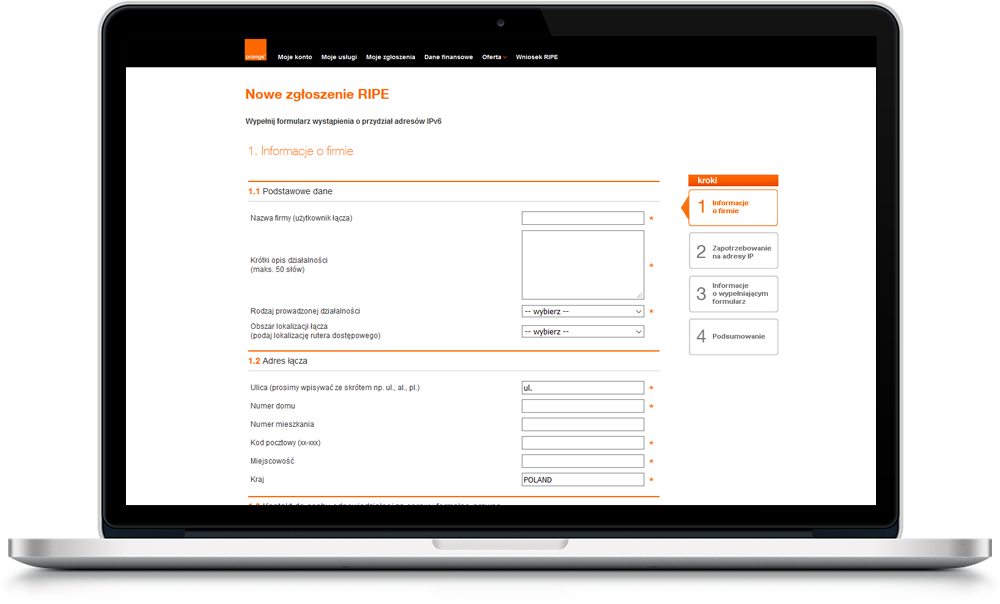The width and height of the screenshot is (1000, 604).
Task: Click the Numer mieszkania label
Action: pyautogui.click(x=282, y=424)
